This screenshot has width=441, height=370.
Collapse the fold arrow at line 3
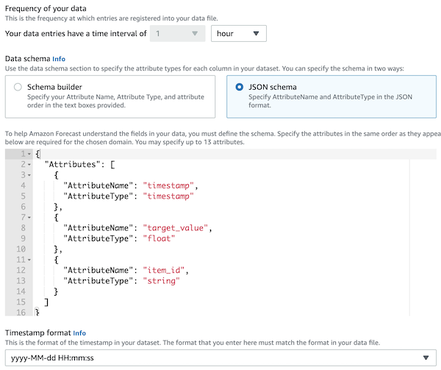29,175
